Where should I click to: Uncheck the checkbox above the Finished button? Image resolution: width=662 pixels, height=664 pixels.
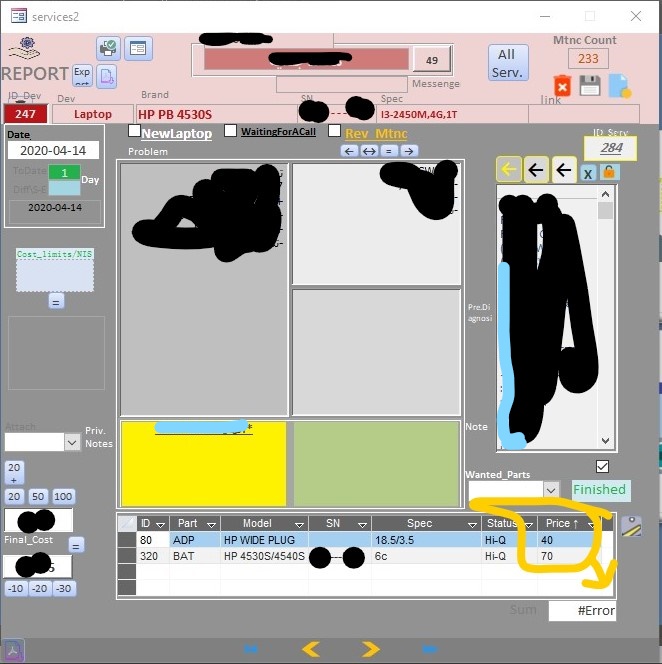click(602, 467)
